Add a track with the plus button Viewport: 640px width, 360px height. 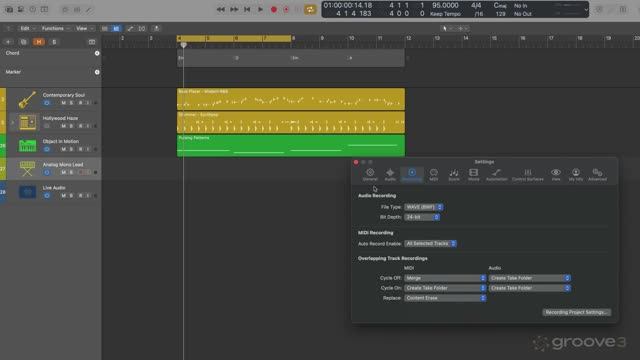click(x=8, y=42)
